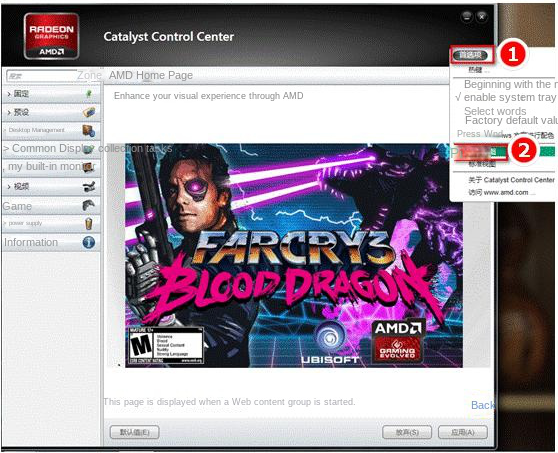Viewport: 558px width, 453px height.
Task: Click the 默认值(E) defaults button
Action: click(135, 432)
